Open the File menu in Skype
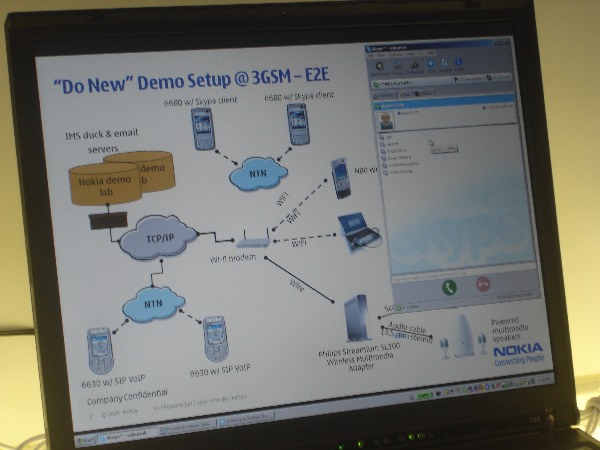 (371, 56)
